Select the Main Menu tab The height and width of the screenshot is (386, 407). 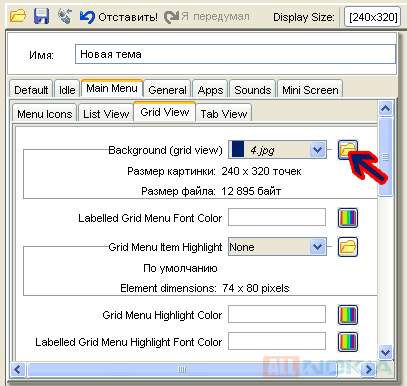(x=112, y=88)
